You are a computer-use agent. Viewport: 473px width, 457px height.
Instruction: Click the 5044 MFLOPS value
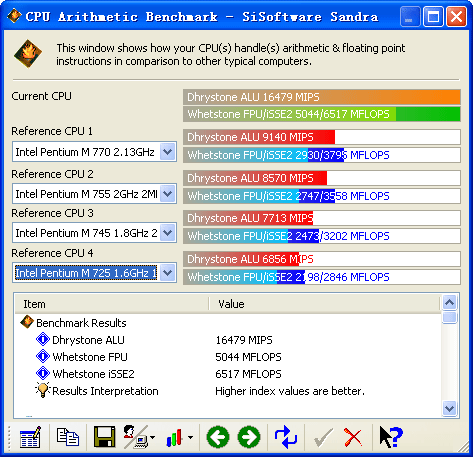(248, 357)
